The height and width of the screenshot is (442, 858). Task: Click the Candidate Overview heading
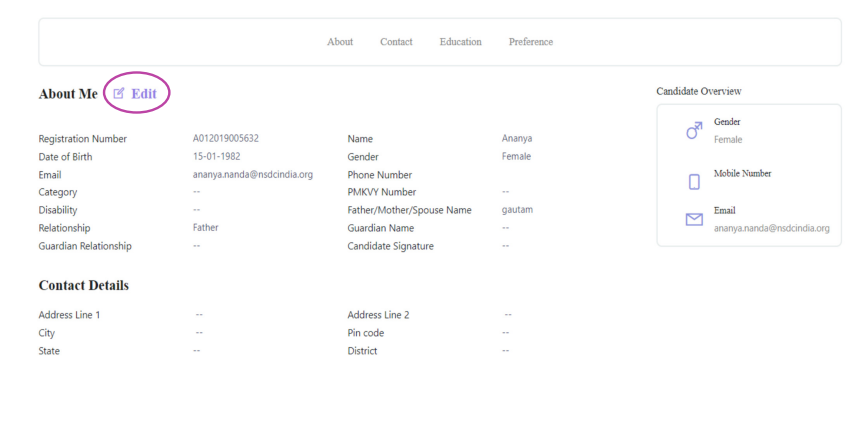pos(698,91)
